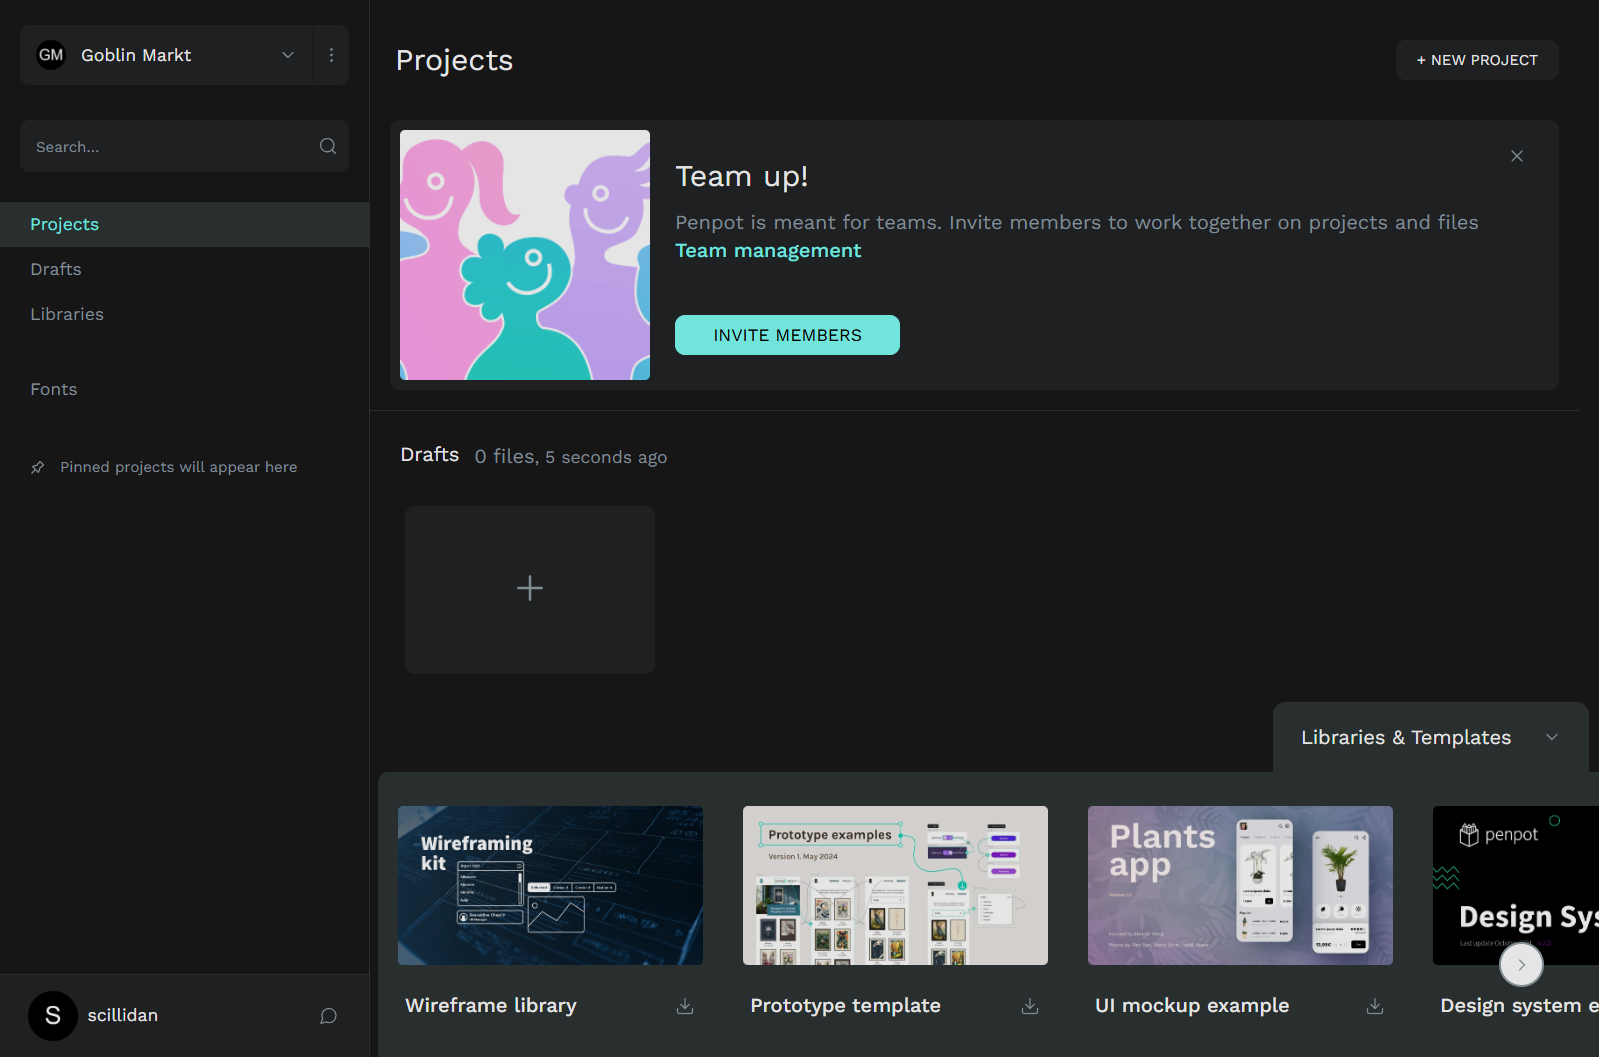Click the scillidan profile avatar
The height and width of the screenshot is (1057, 1599).
(53, 1016)
